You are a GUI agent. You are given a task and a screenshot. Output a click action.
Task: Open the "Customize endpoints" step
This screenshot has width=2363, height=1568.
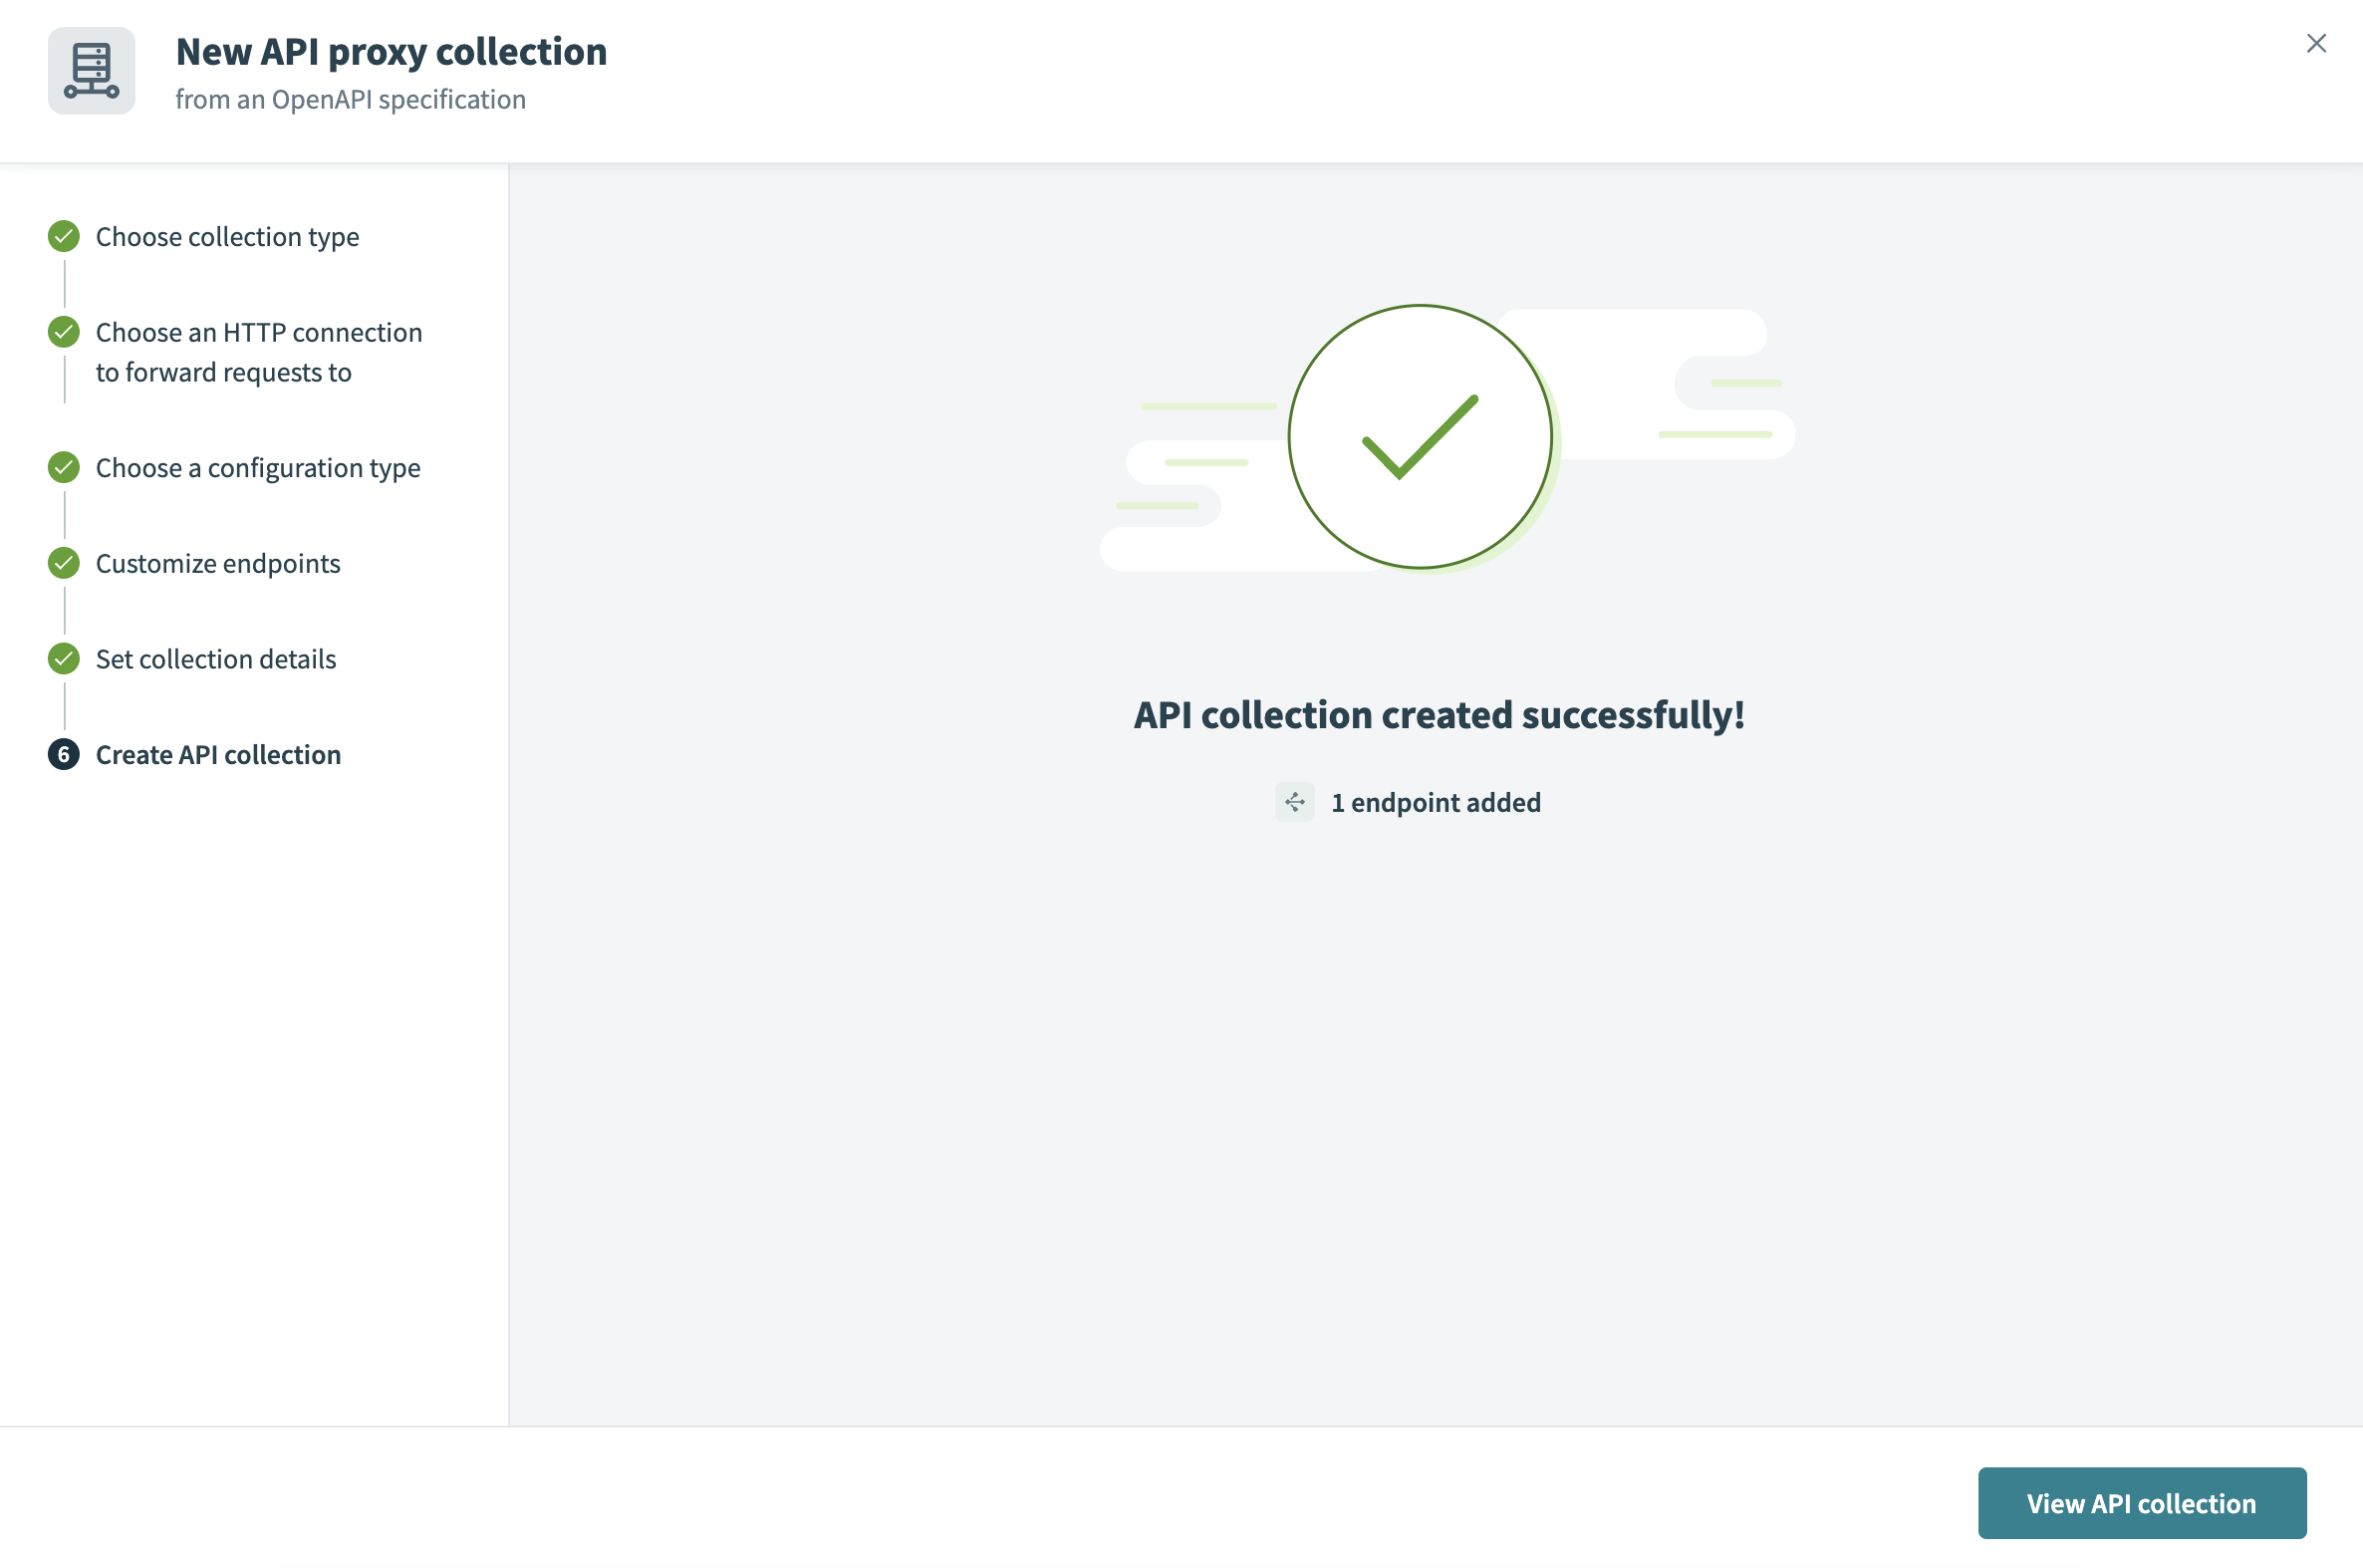click(218, 562)
